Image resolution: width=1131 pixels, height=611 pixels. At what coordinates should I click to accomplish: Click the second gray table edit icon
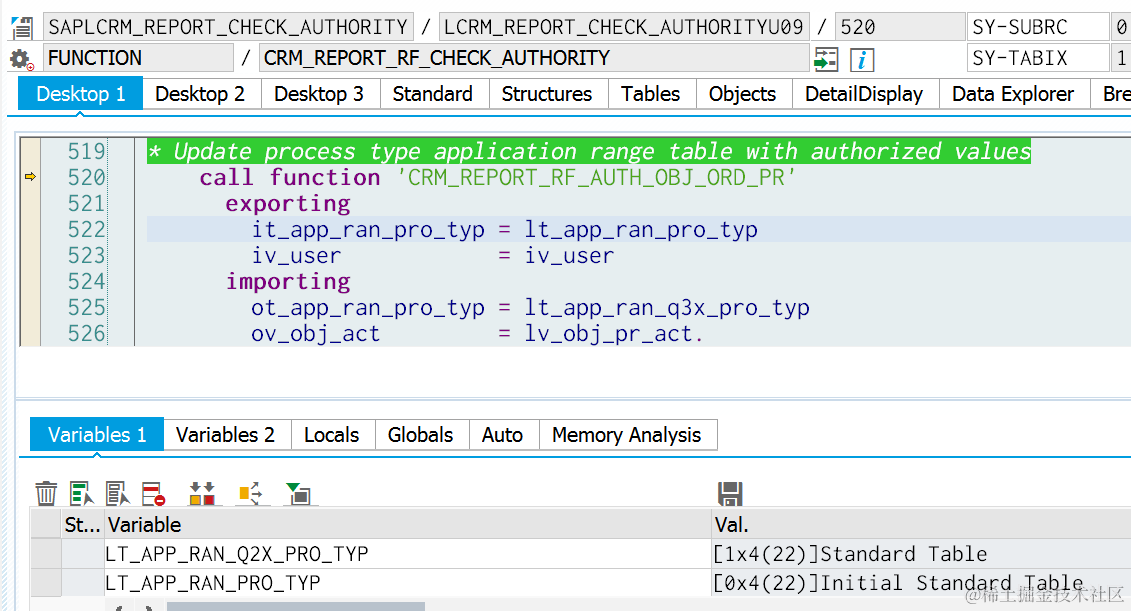pyautogui.click(x=118, y=493)
